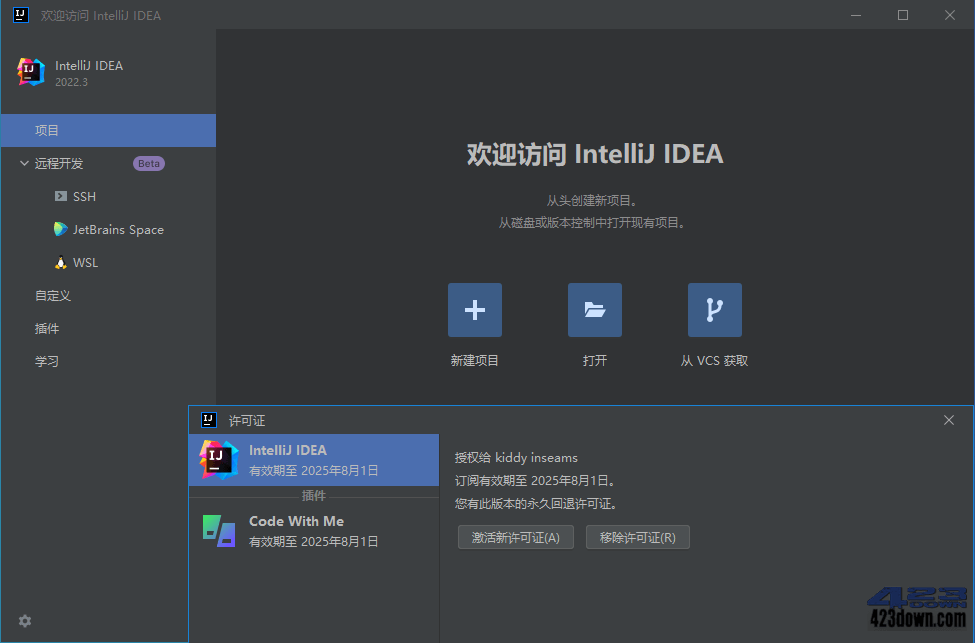Close the 许可证 dialog
This screenshot has width=975, height=643.
(948, 420)
